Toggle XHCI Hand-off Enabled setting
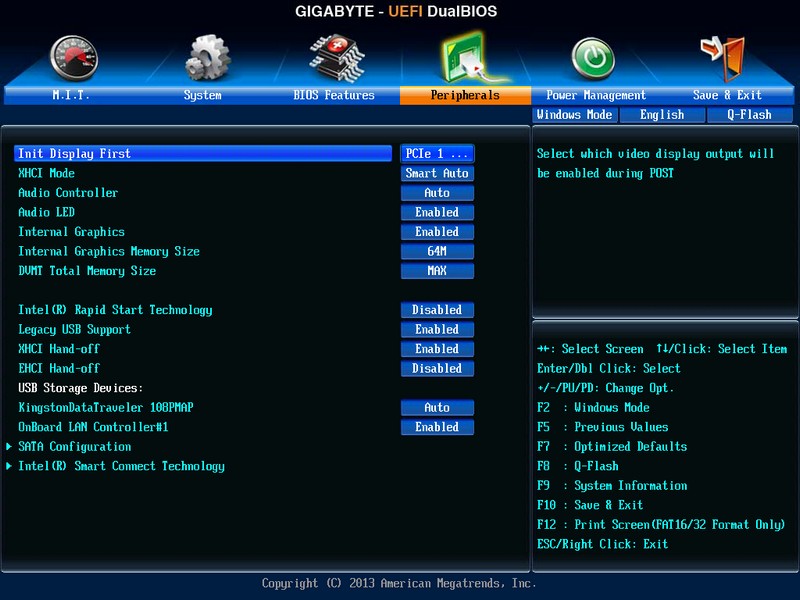The image size is (800, 600). pyautogui.click(x=437, y=349)
